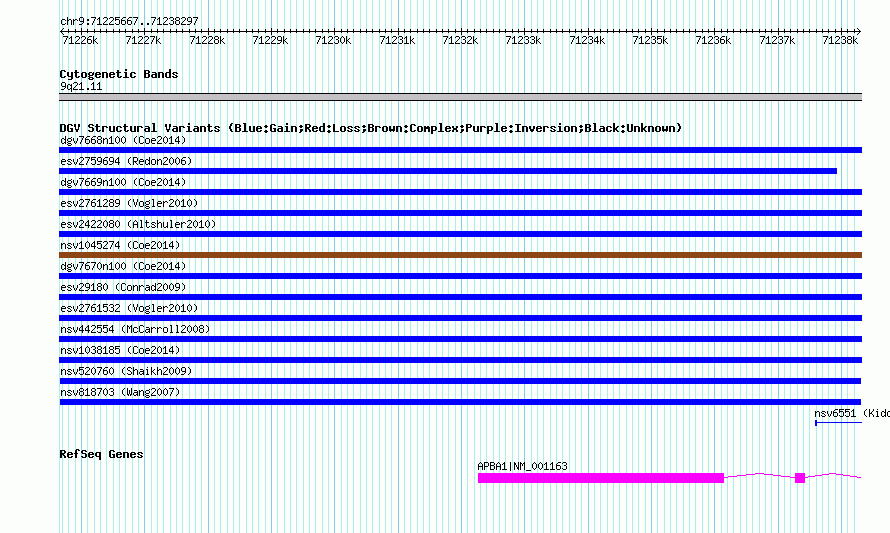Open the nsv818703 (Wang2007) variant label
The image size is (890, 533).
click(x=120, y=392)
